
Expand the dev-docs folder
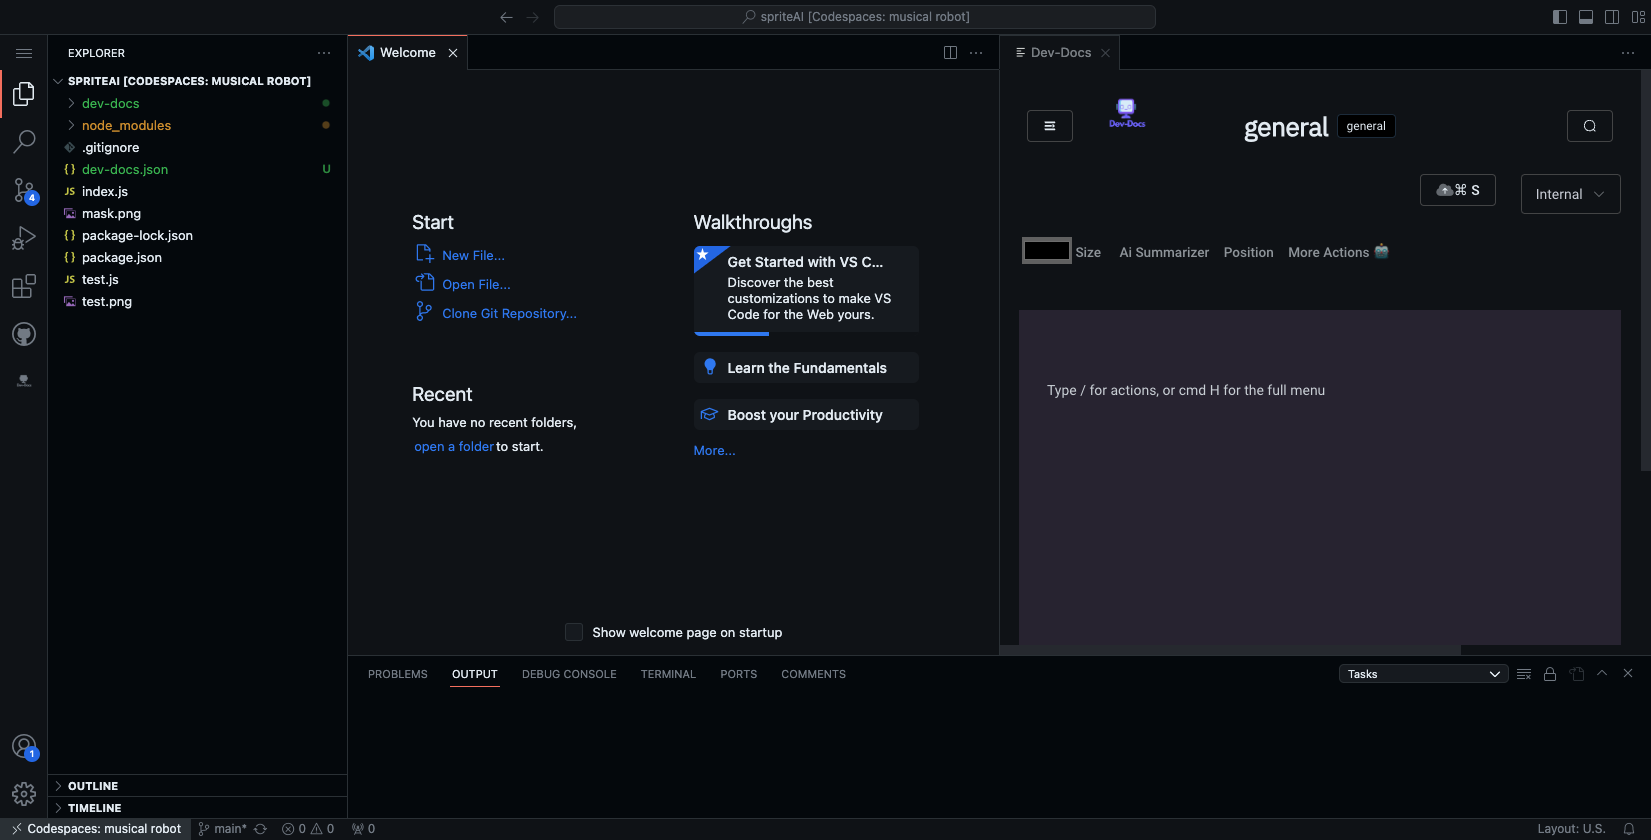coord(110,104)
